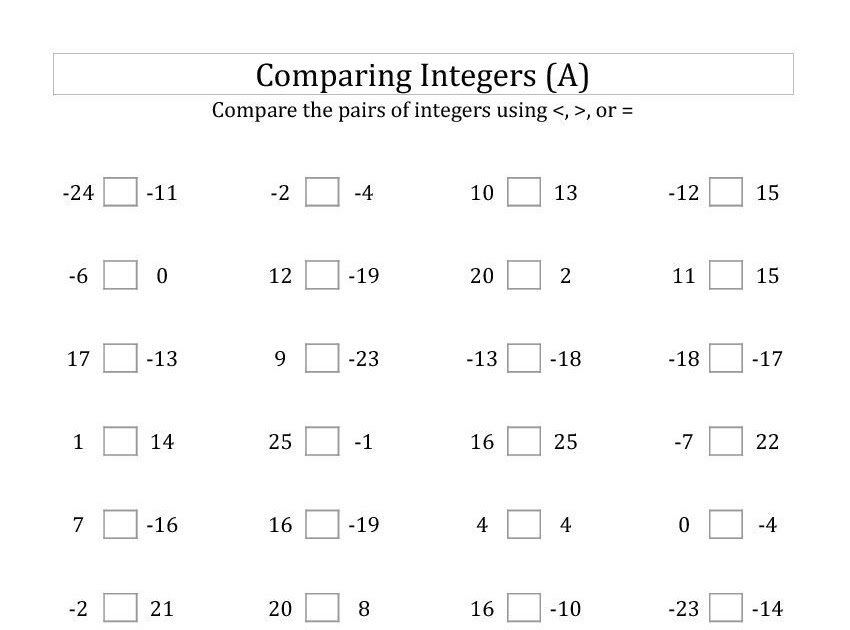Screen dimensions: 850x630
Task: Click the answer box between -24 and -11
Action: (120, 192)
